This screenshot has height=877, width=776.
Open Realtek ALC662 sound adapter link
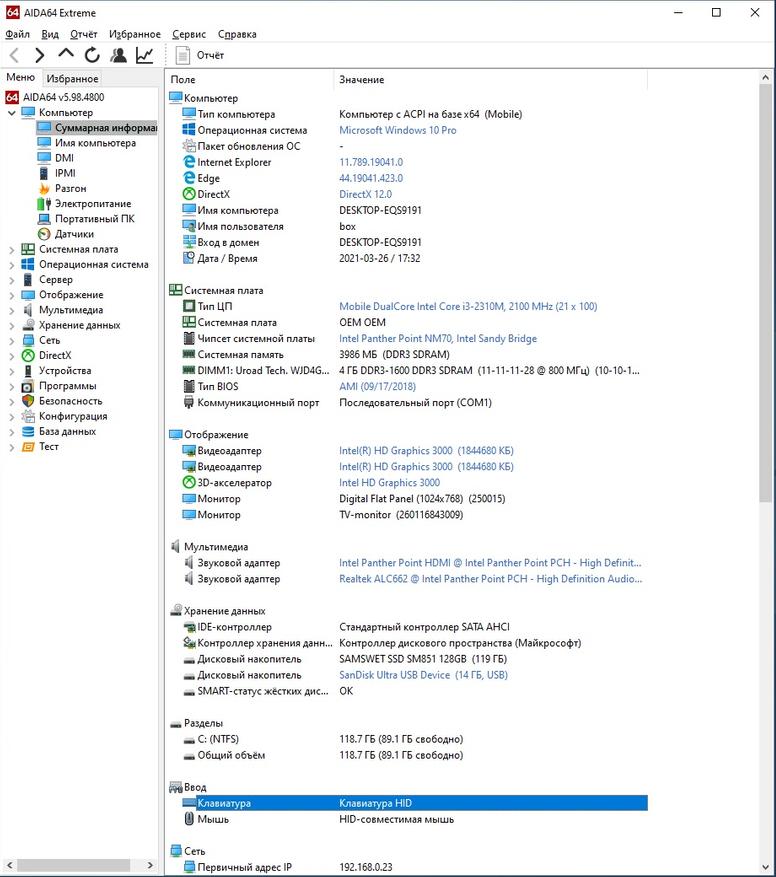coord(491,579)
